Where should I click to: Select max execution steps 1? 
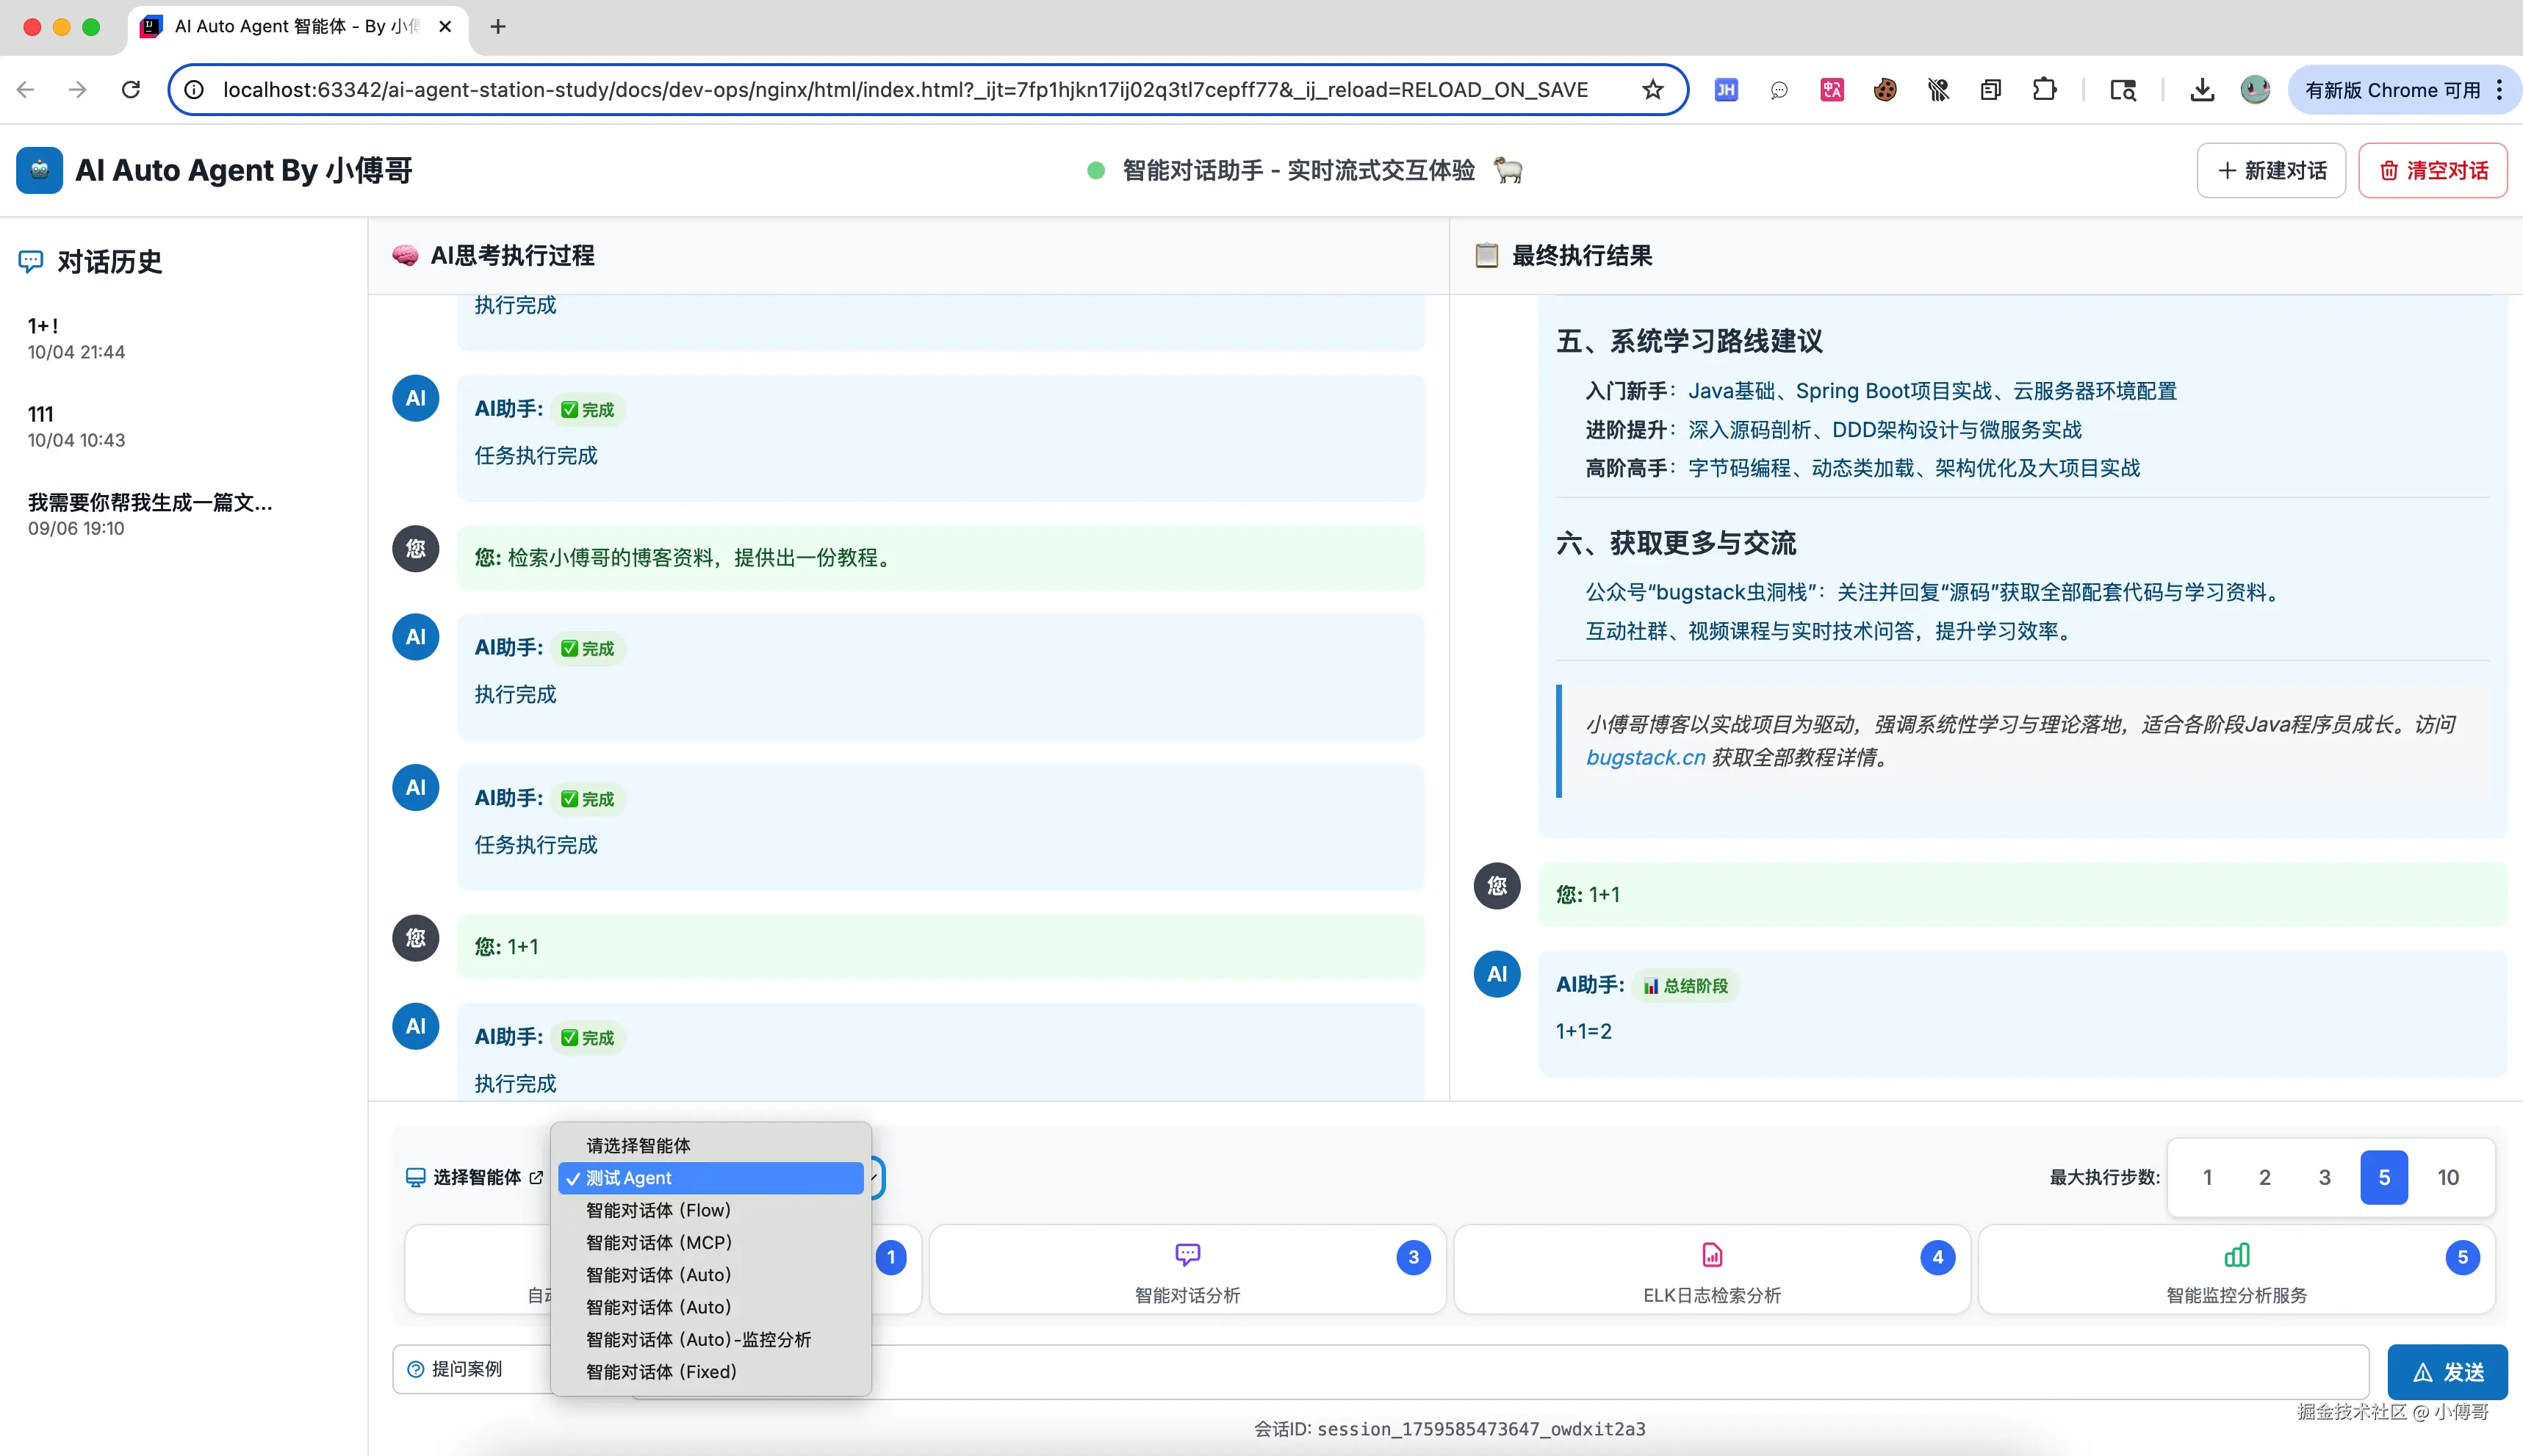point(2207,1177)
